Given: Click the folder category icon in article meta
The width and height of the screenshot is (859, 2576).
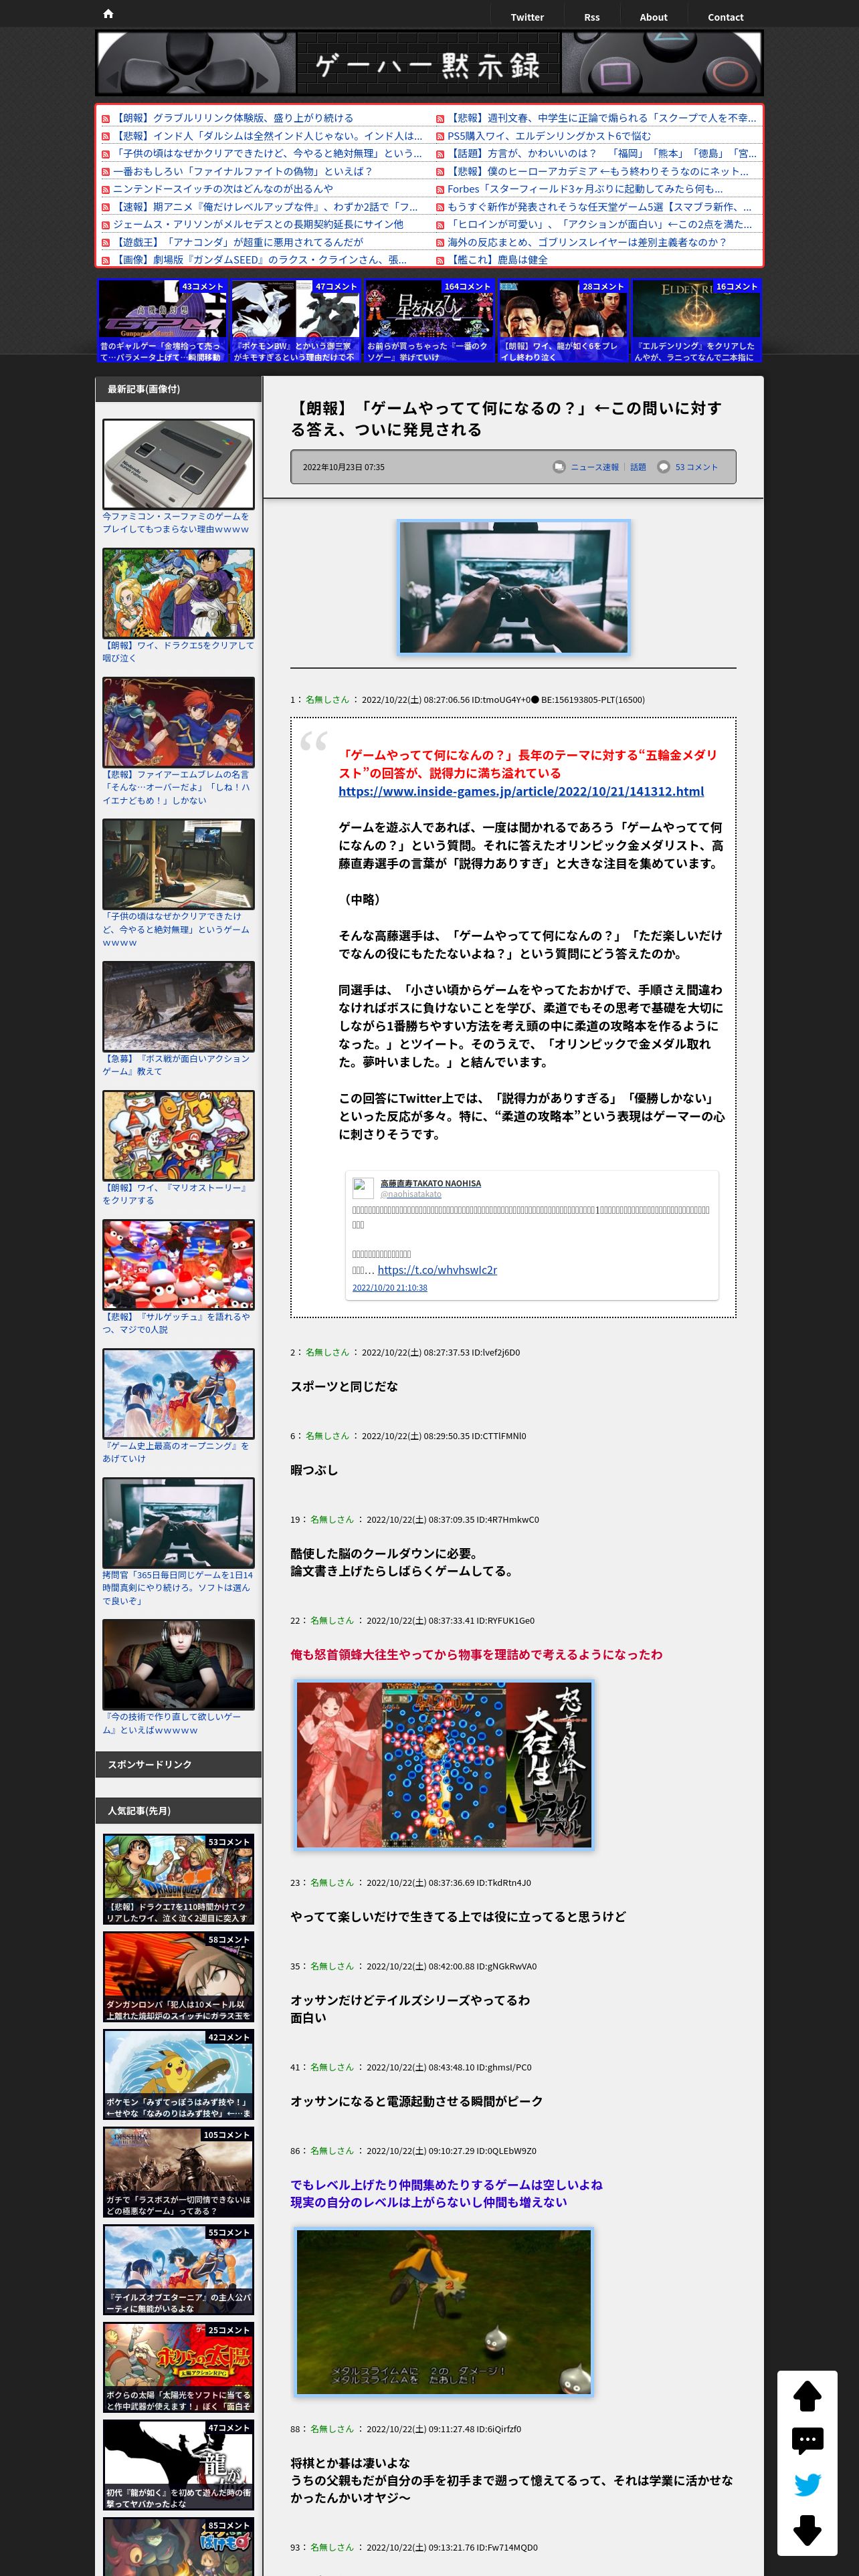Looking at the screenshot, I should 559,467.
